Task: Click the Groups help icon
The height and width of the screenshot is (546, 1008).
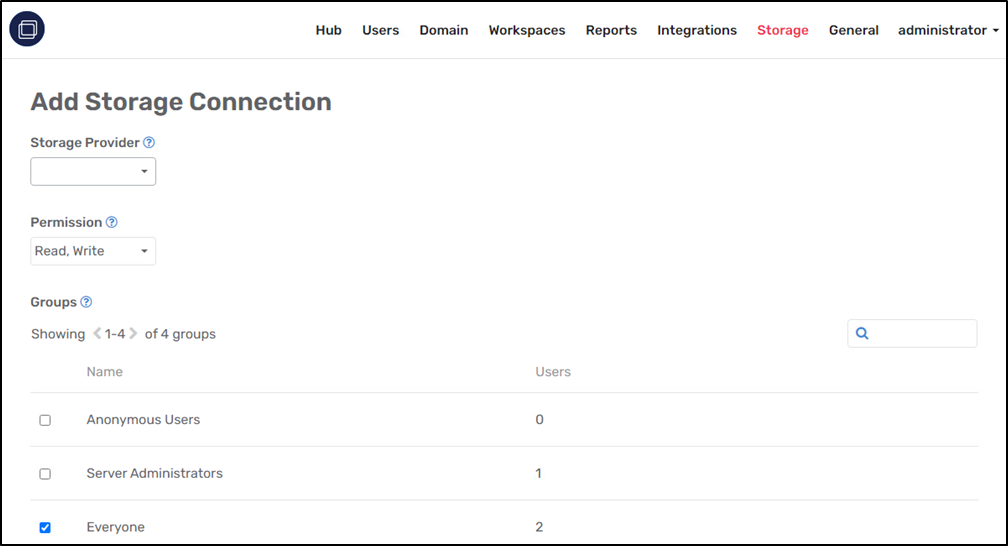Action: [x=86, y=302]
